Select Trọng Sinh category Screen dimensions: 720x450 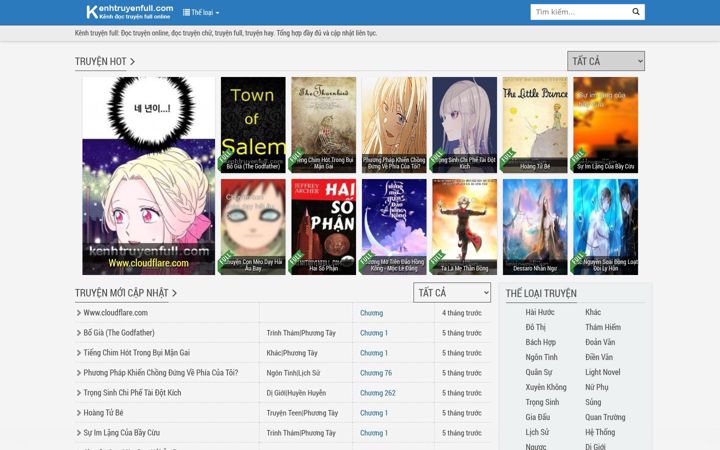click(542, 402)
